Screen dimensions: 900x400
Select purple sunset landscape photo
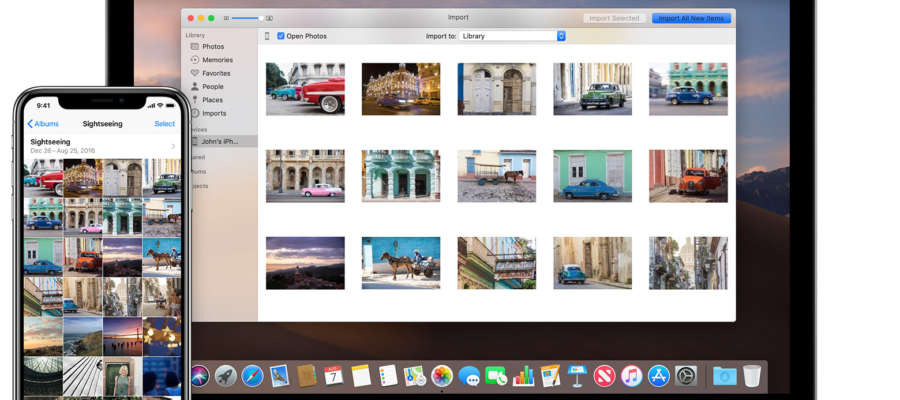[x=305, y=263]
